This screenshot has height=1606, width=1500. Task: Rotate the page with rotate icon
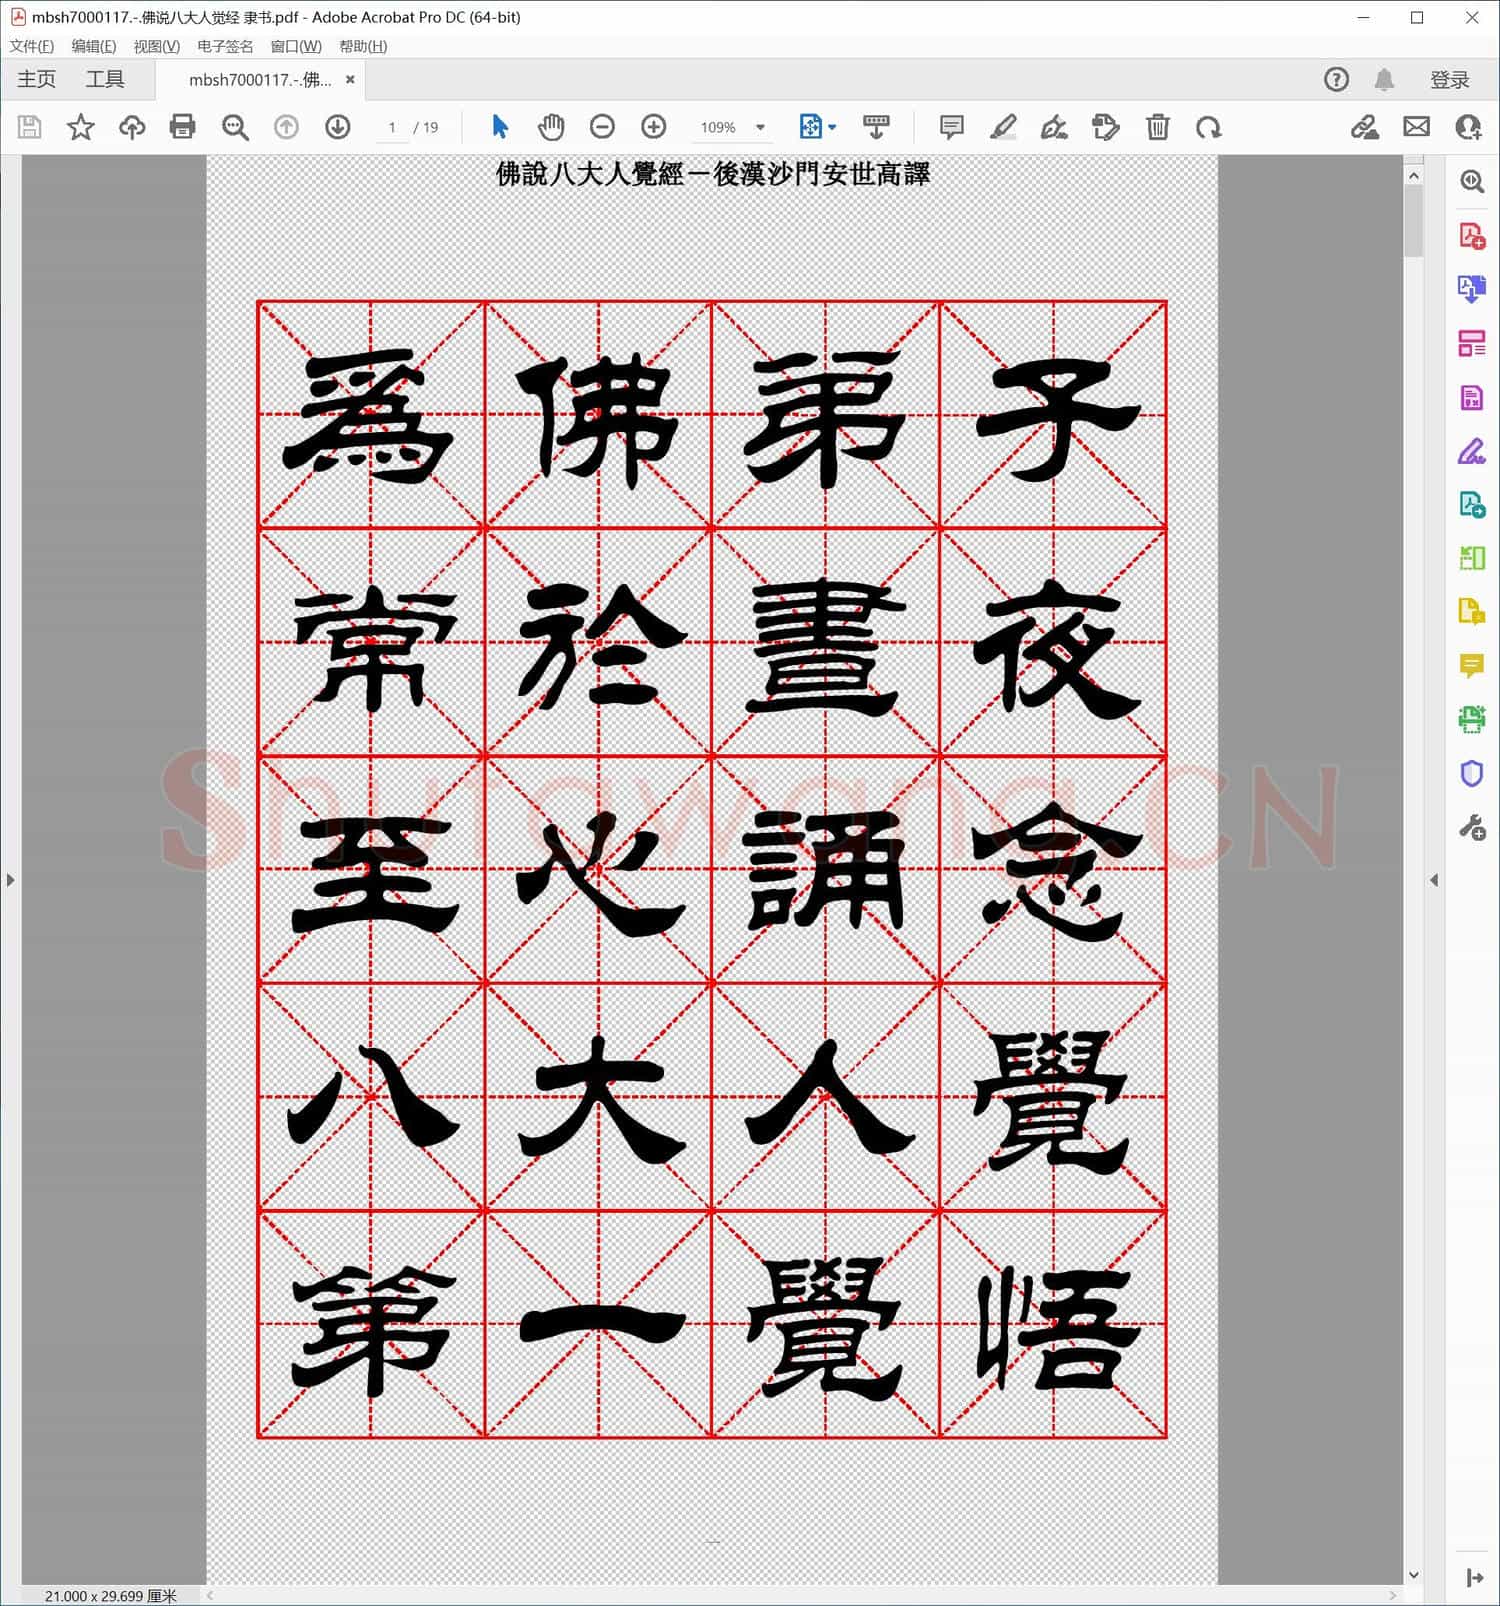pos(1209,127)
